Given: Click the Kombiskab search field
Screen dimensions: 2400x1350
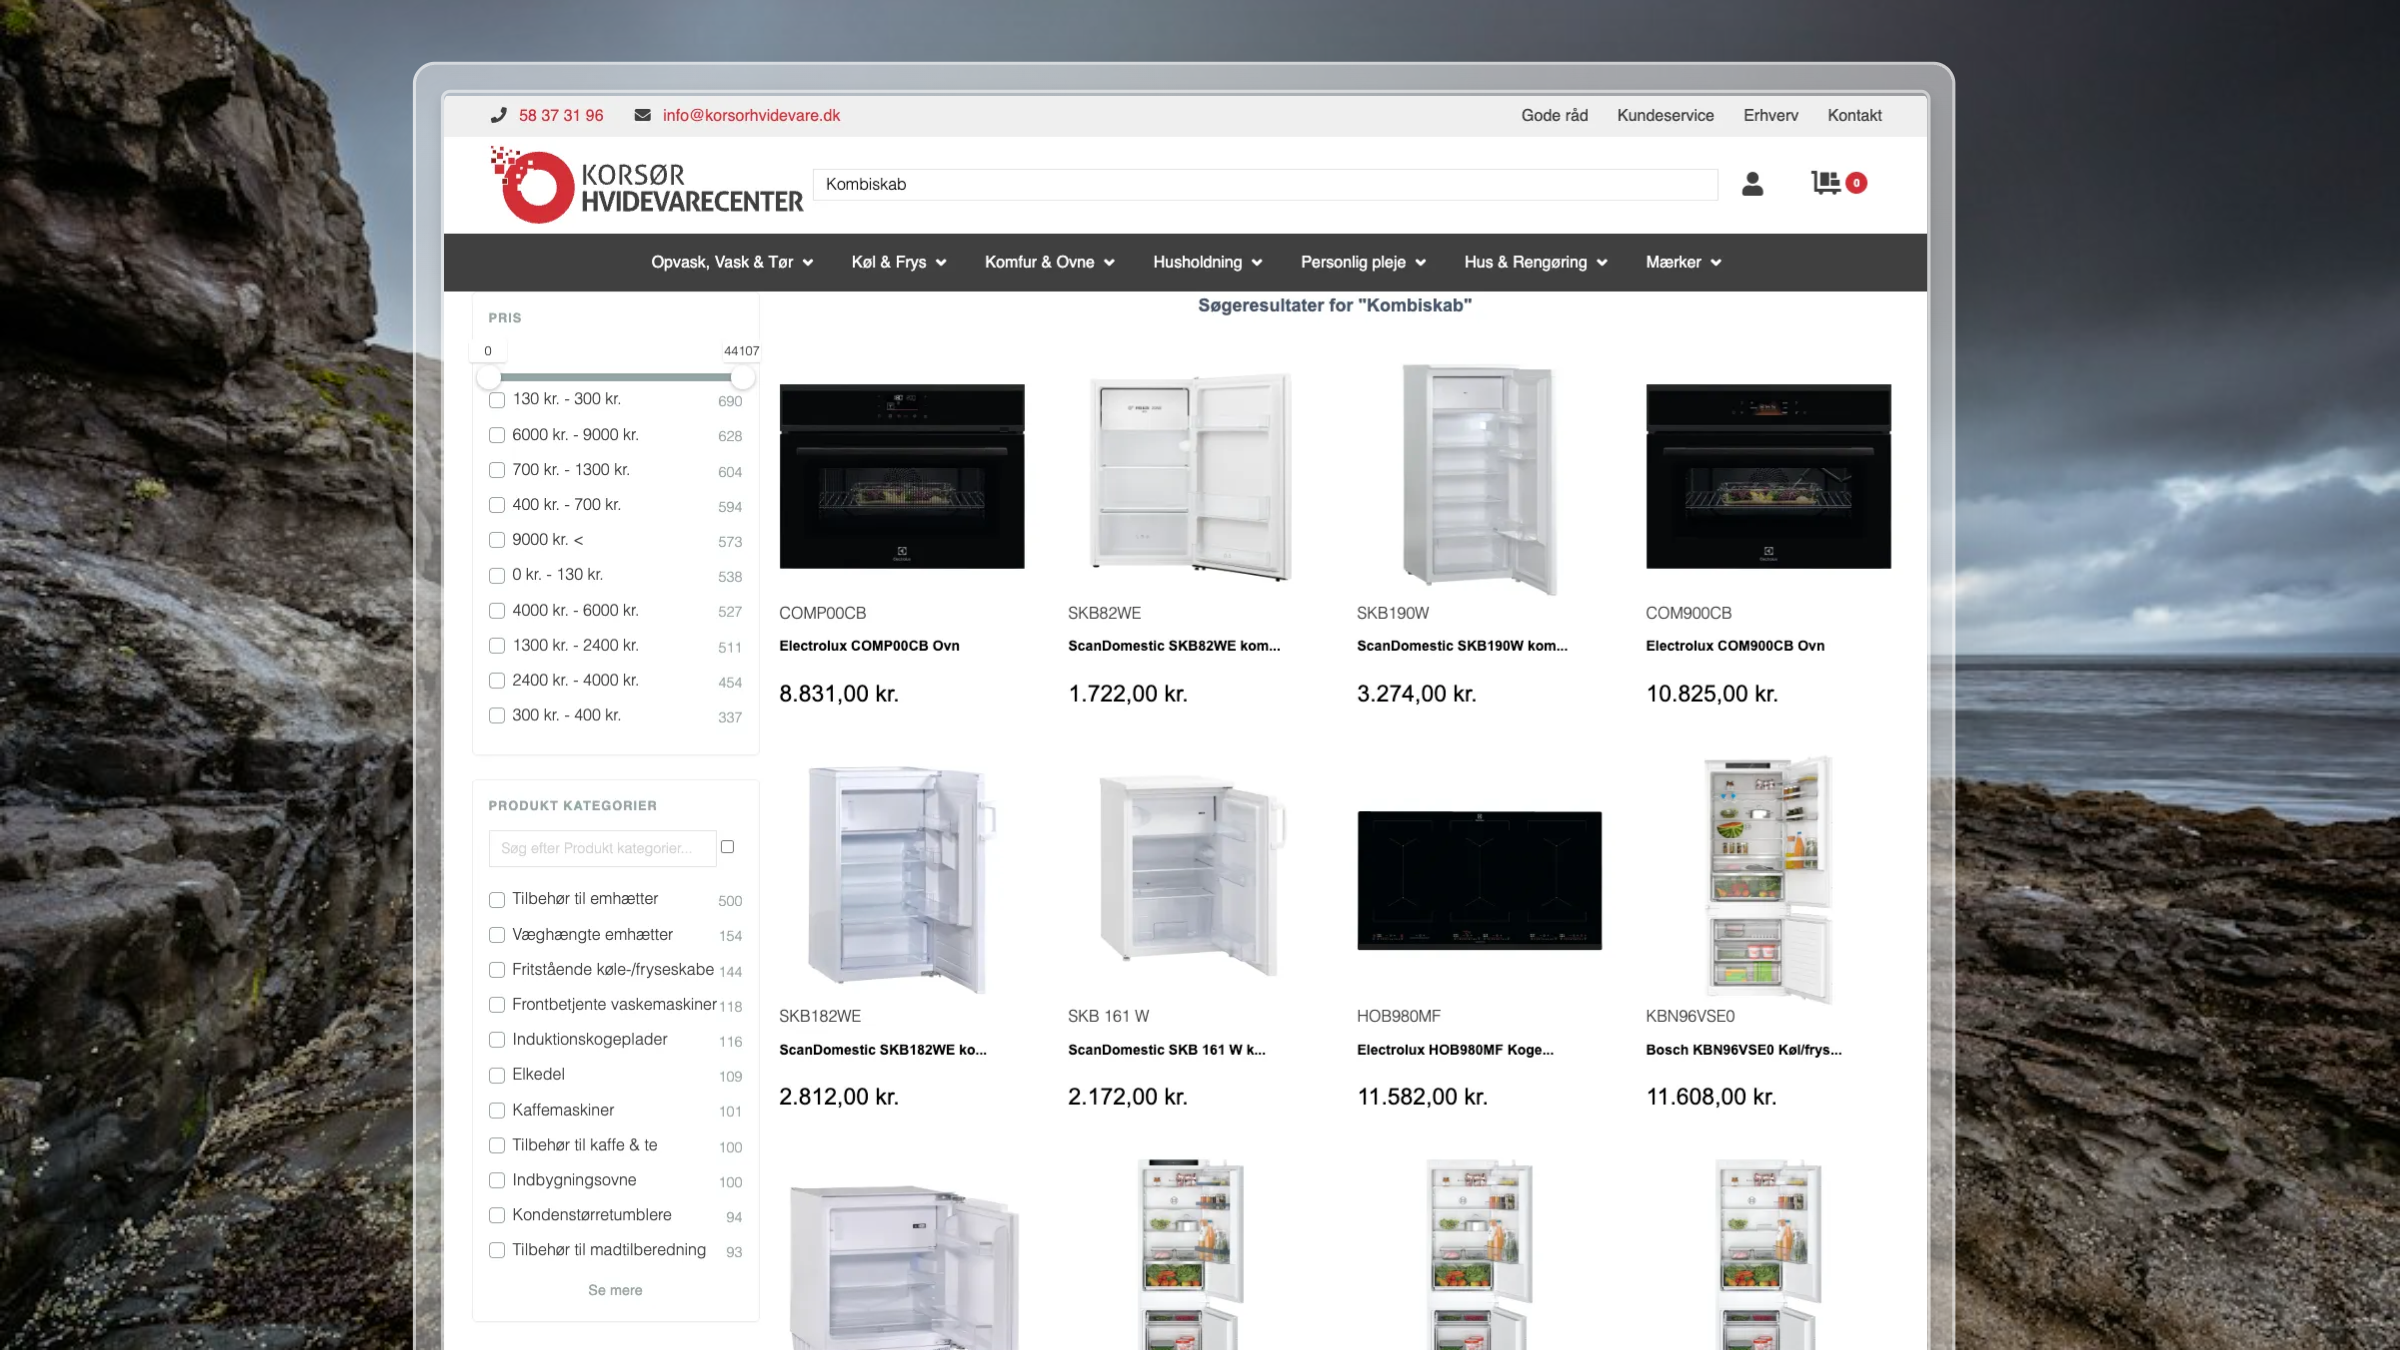Looking at the screenshot, I should [1266, 185].
